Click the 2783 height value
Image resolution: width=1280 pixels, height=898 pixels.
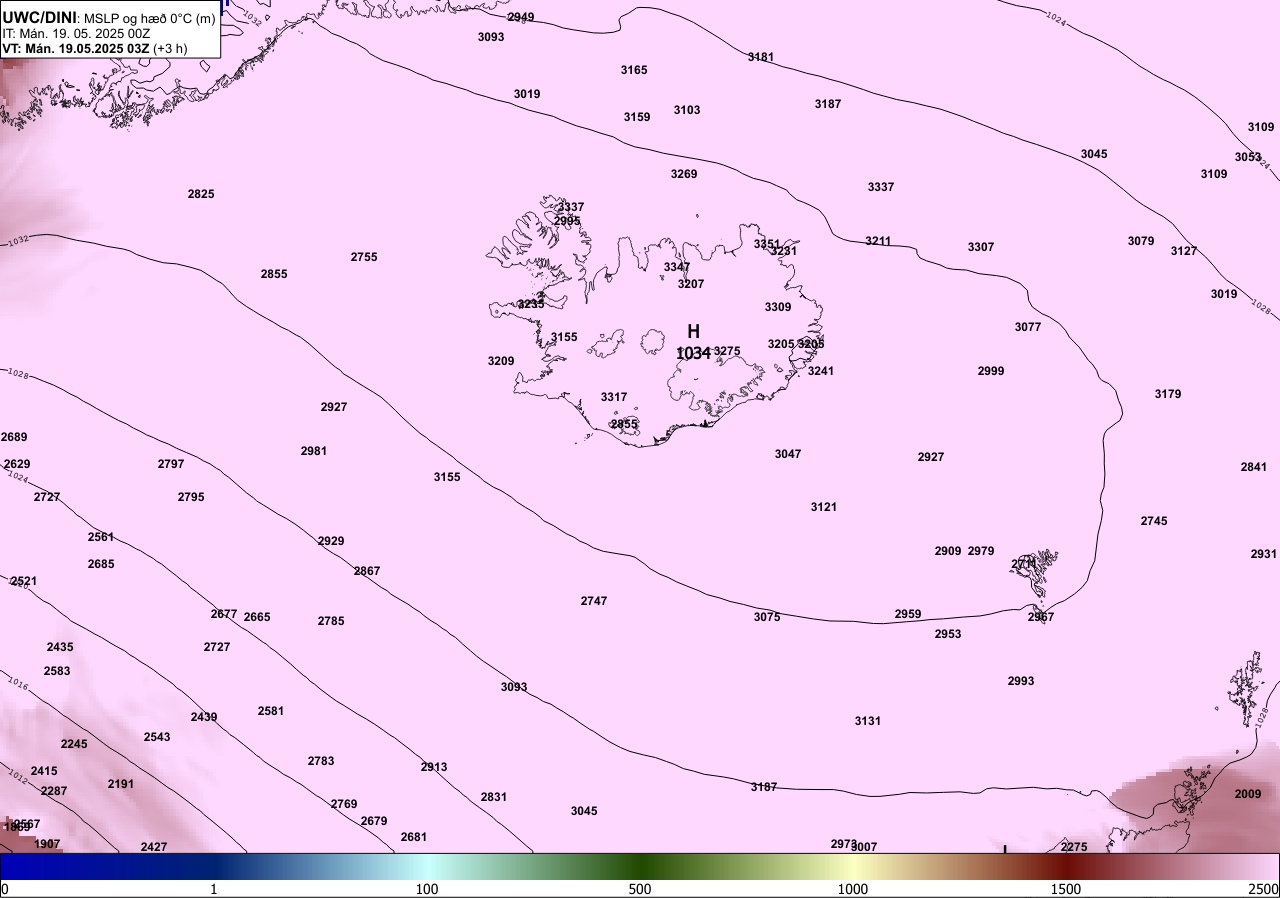pyautogui.click(x=321, y=761)
